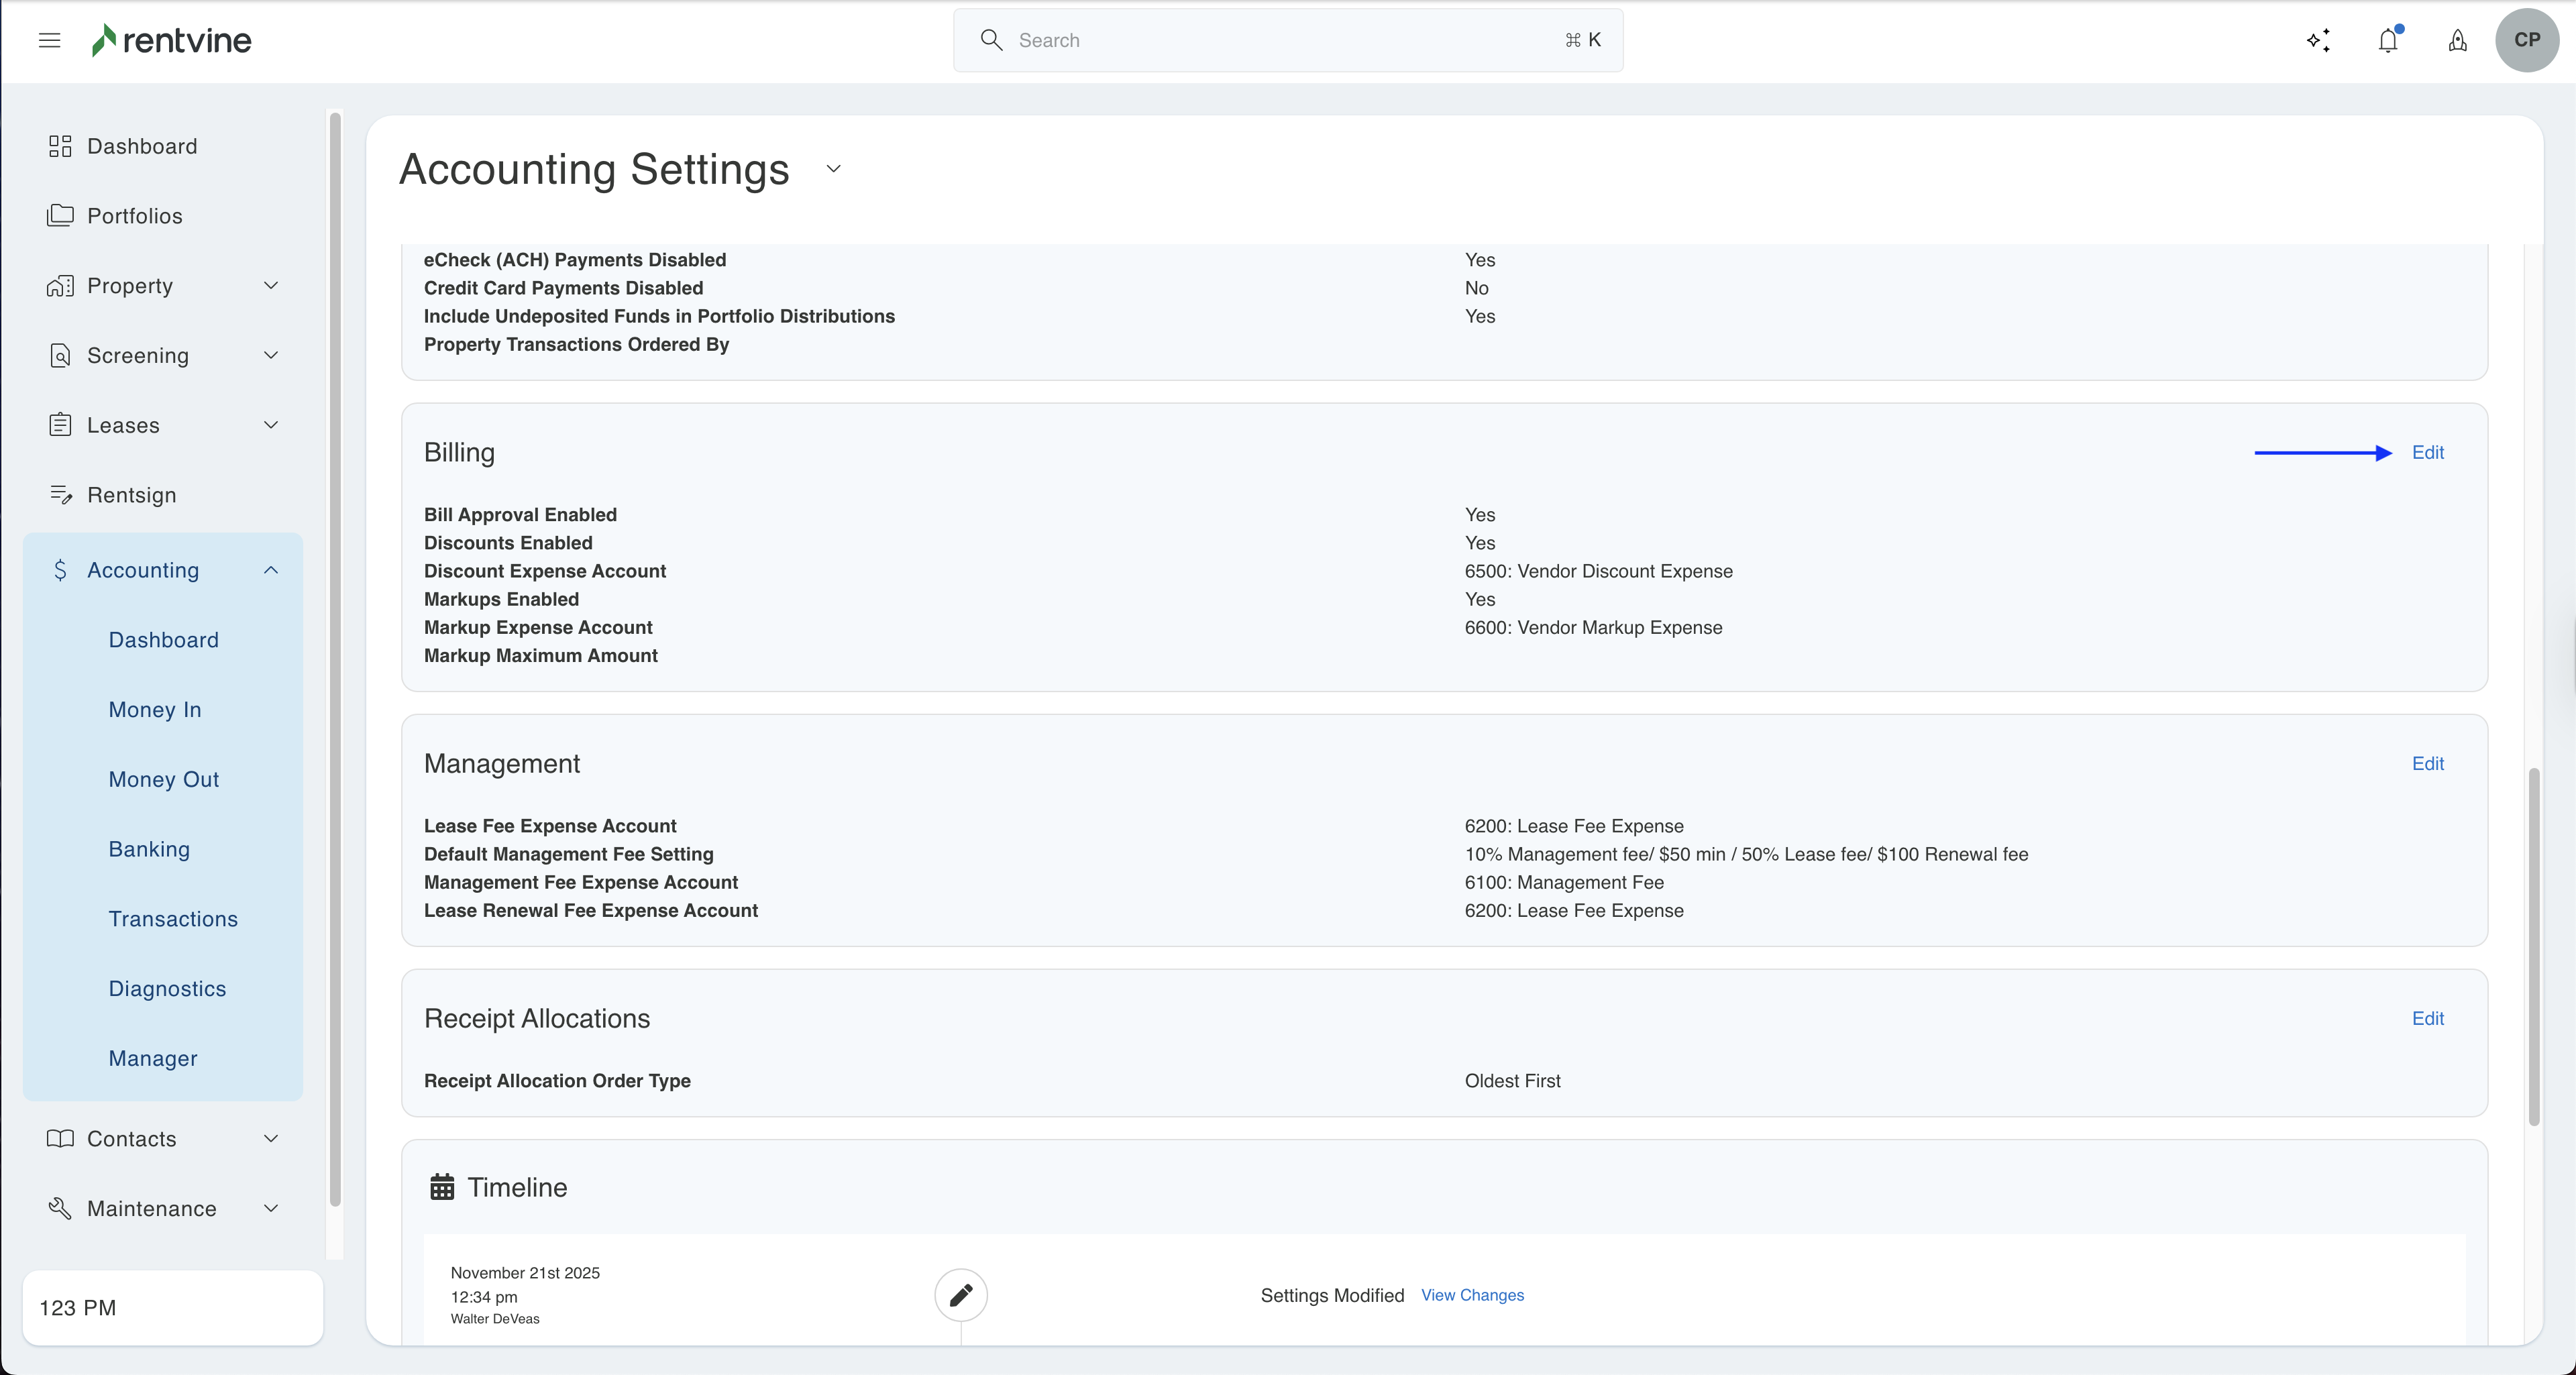Expand the Screening sidebar menu

coord(270,355)
